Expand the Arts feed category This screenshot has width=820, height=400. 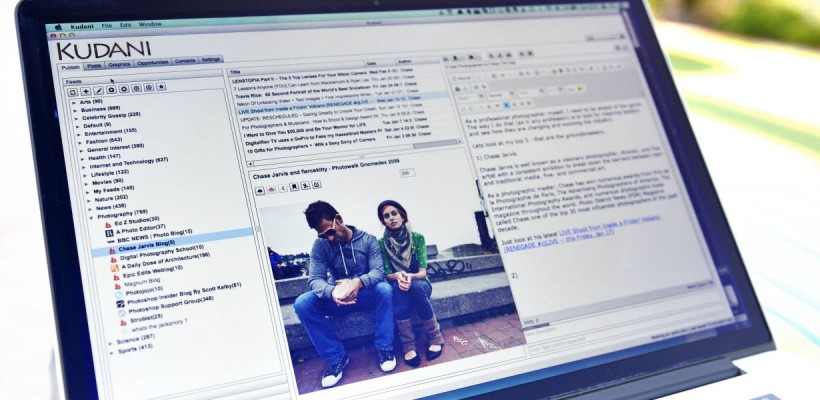tap(75, 102)
